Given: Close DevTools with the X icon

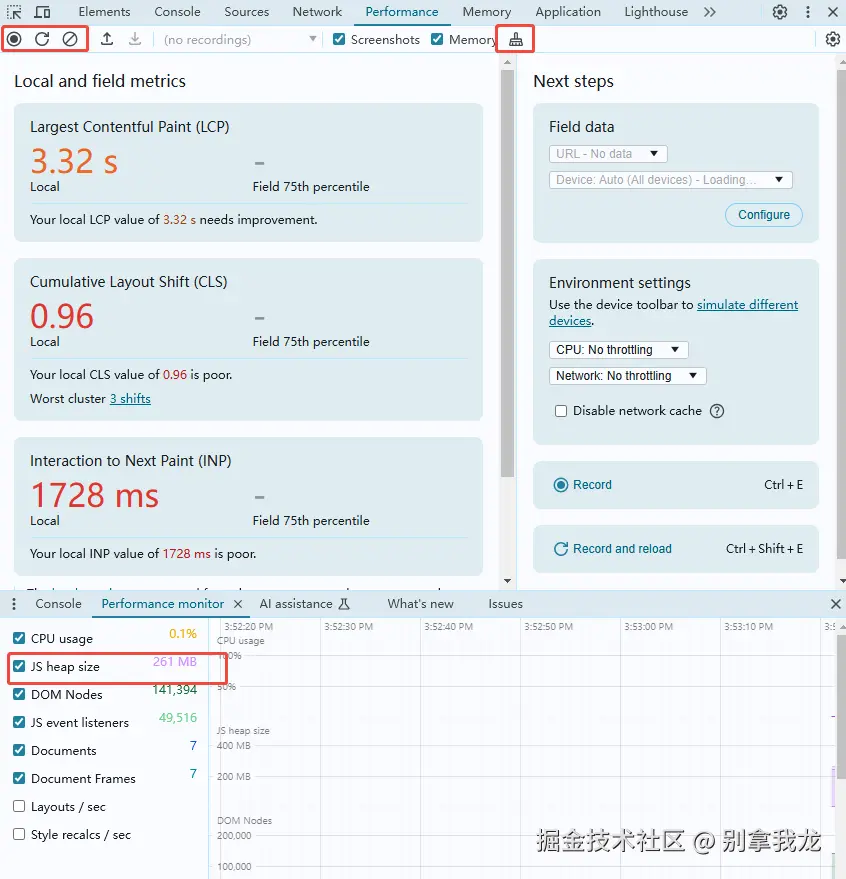Looking at the screenshot, I should tap(833, 12).
